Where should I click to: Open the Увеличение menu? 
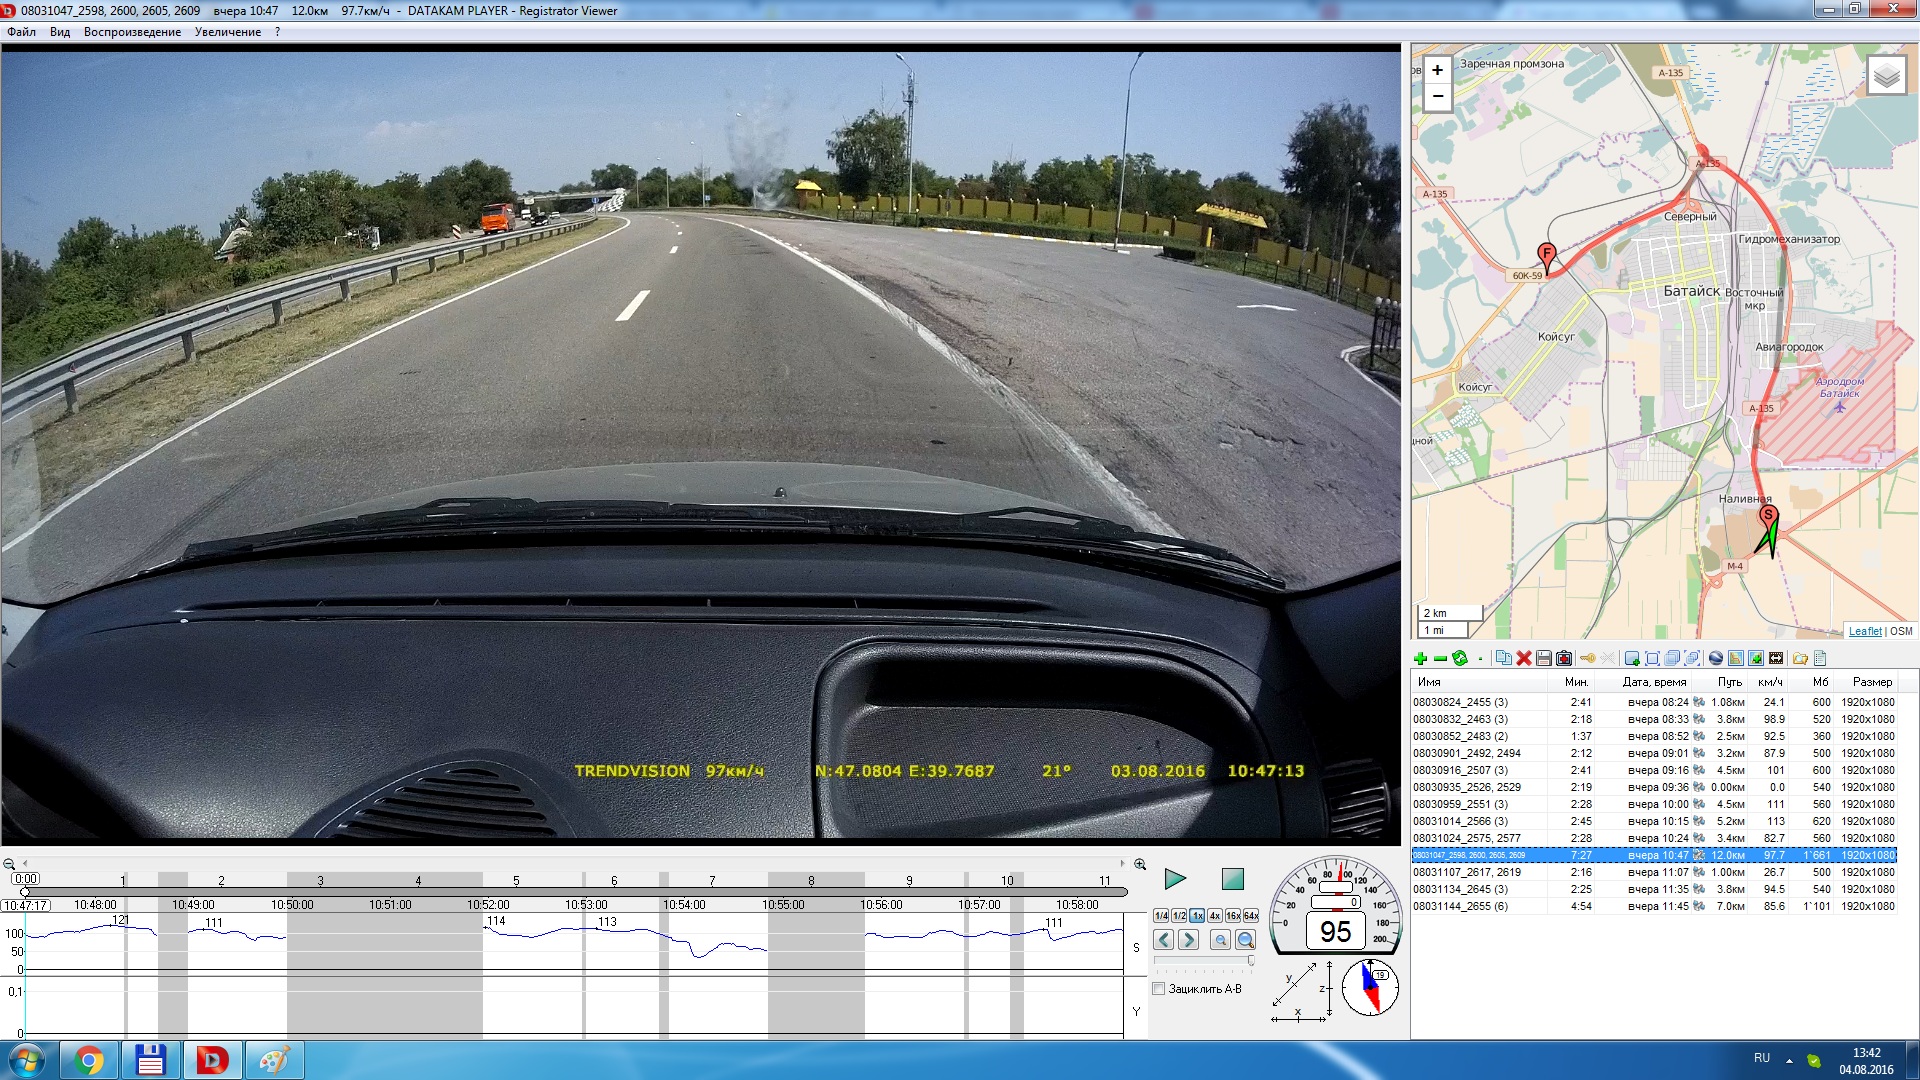(227, 32)
